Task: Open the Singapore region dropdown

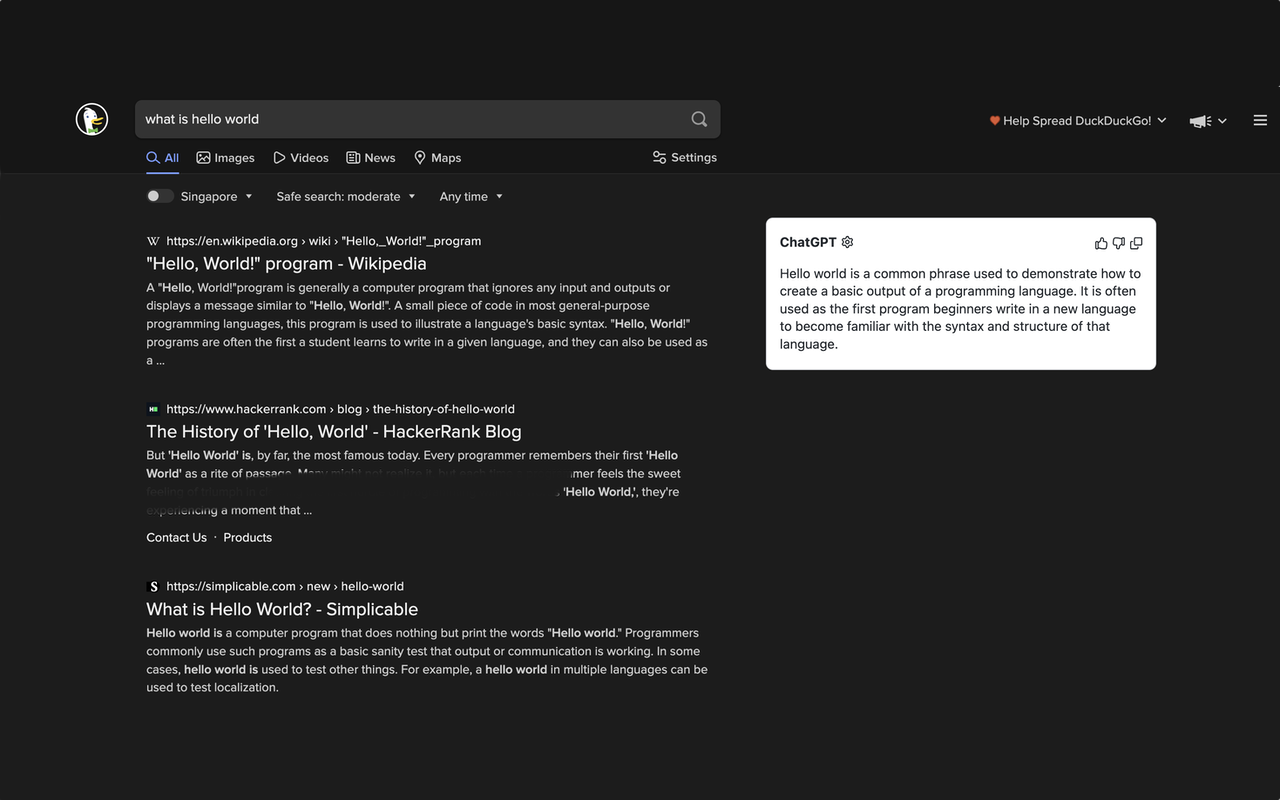Action: click(217, 197)
